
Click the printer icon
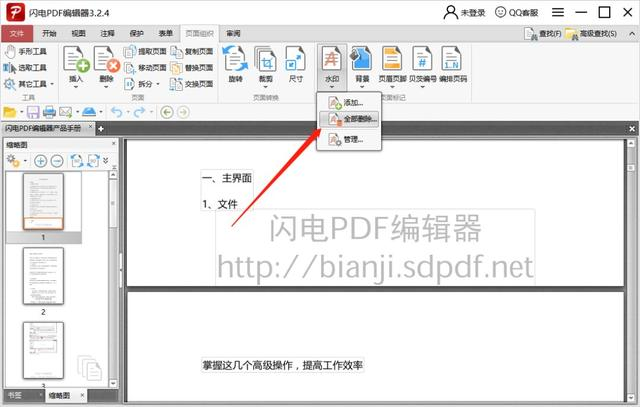pyautogui.click(x=49, y=112)
